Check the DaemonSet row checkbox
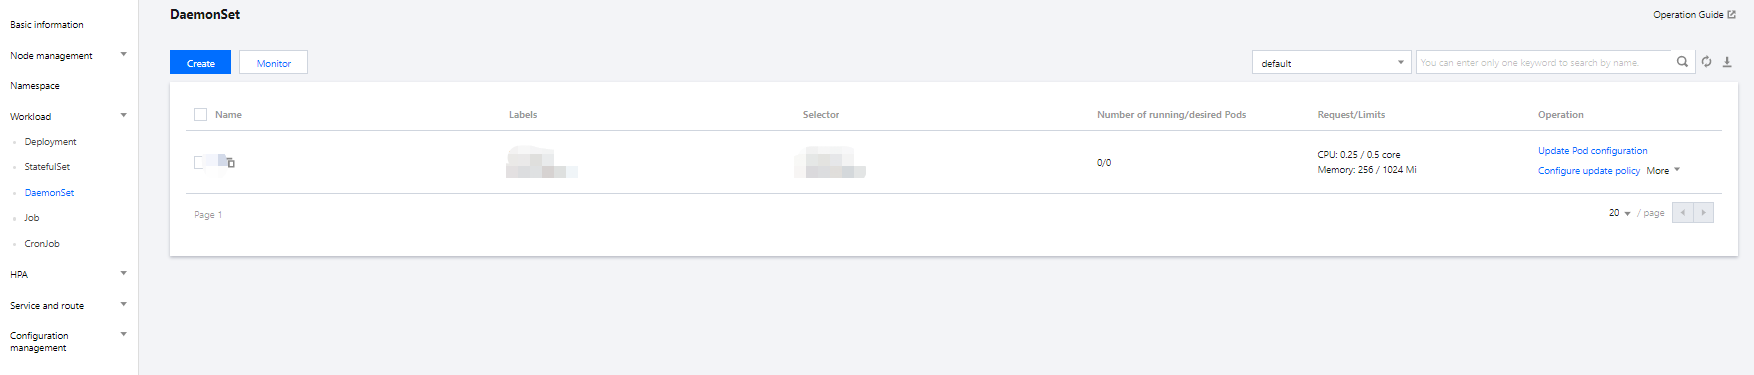 click(199, 162)
